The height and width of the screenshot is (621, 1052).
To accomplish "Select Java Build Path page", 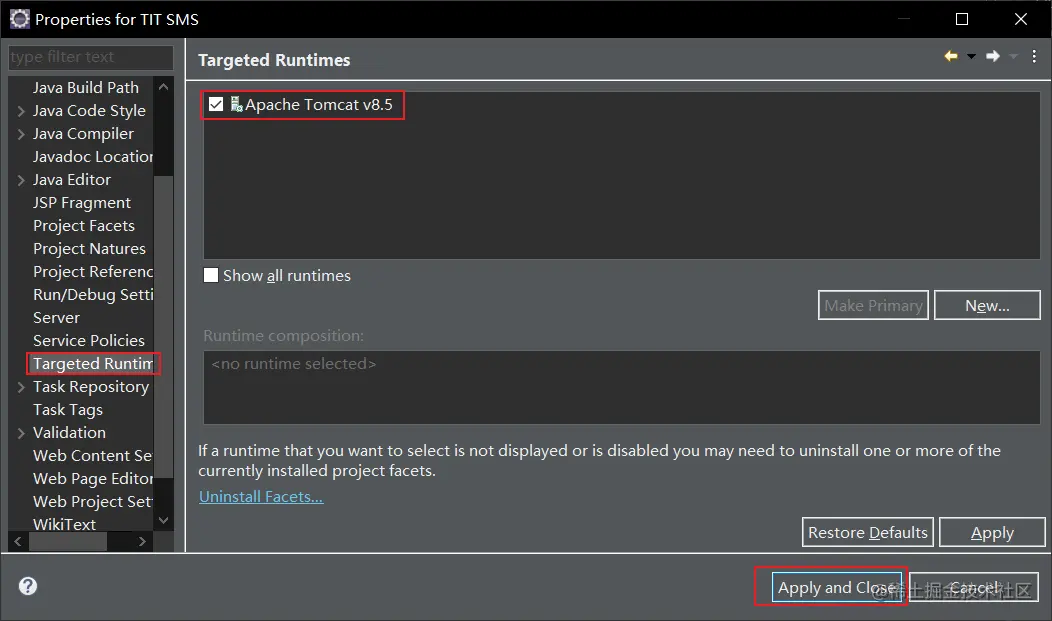I will pos(86,87).
